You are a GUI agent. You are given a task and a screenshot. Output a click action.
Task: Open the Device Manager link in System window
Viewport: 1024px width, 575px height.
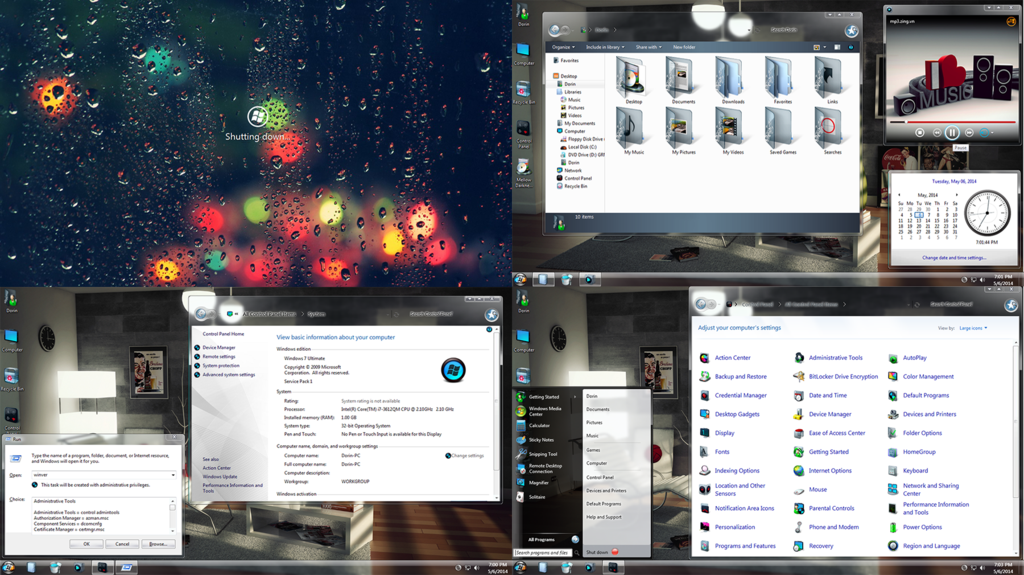(x=219, y=348)
